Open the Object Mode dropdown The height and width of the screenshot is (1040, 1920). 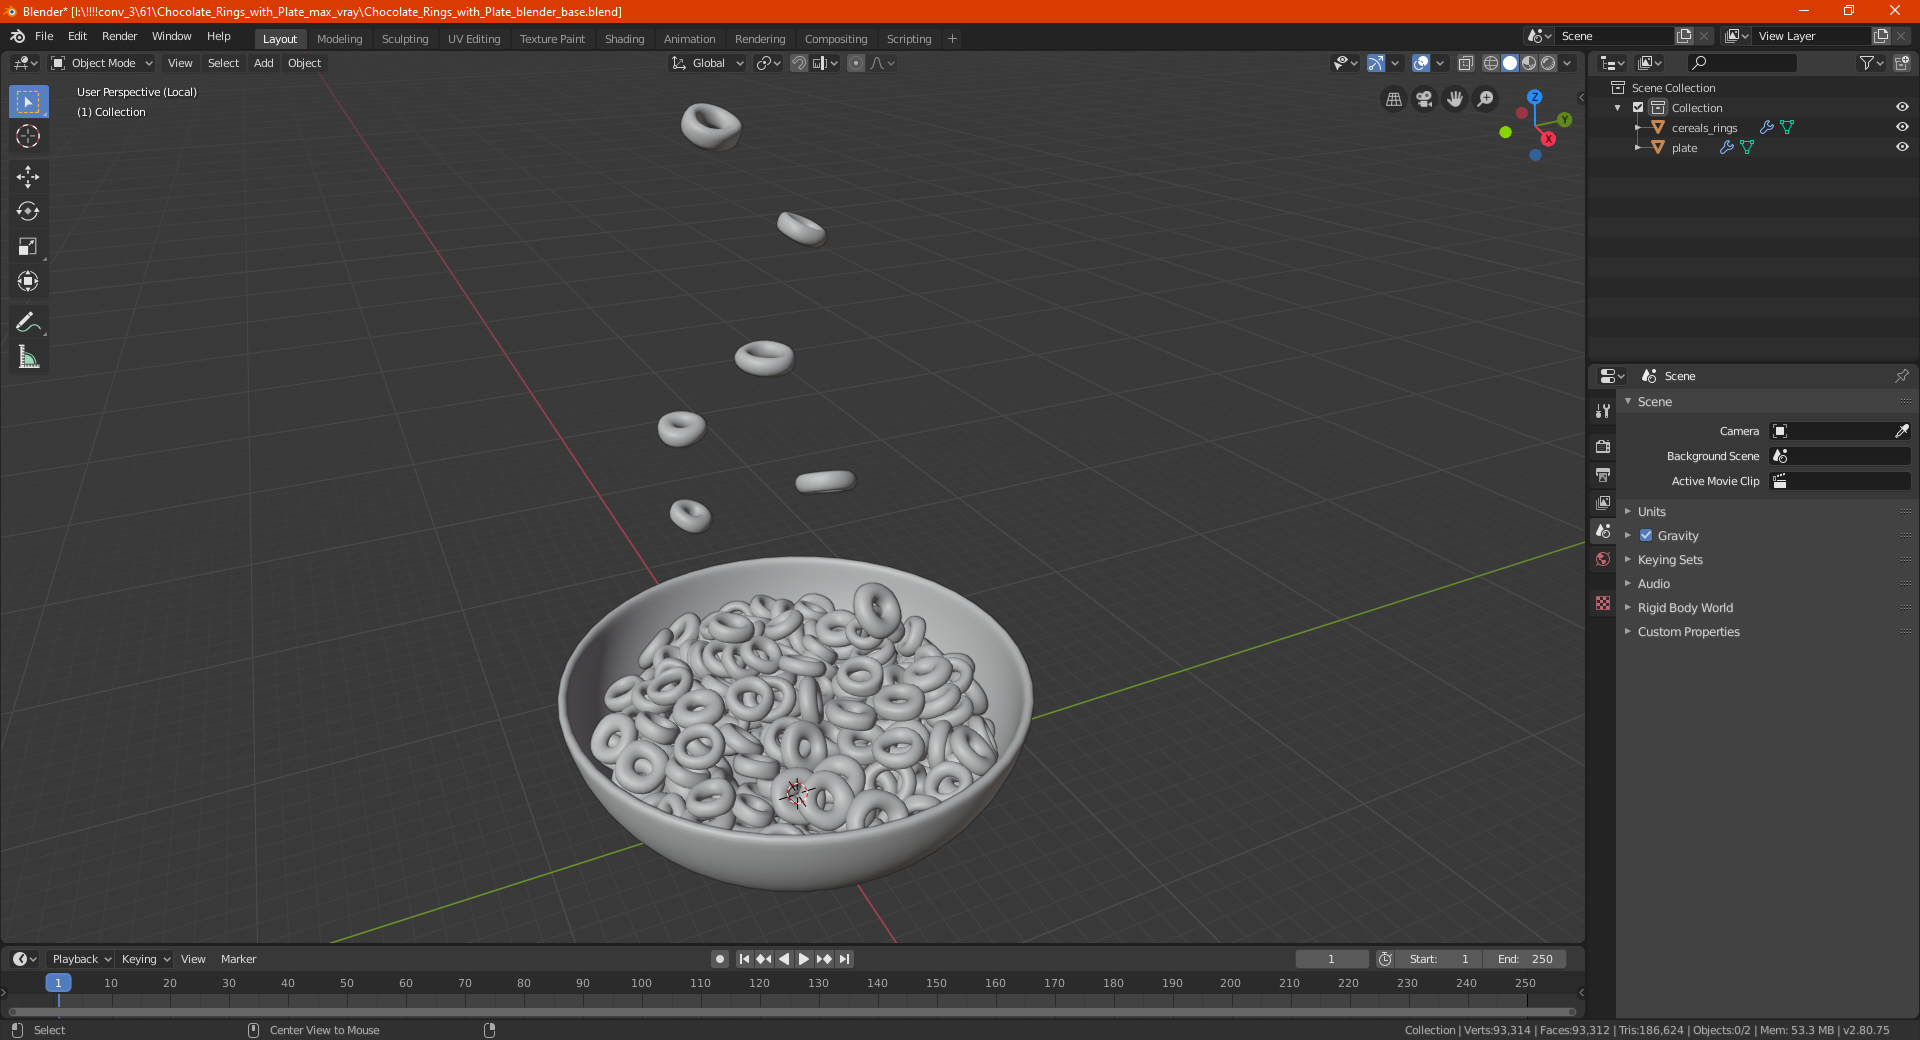(102, 63)
